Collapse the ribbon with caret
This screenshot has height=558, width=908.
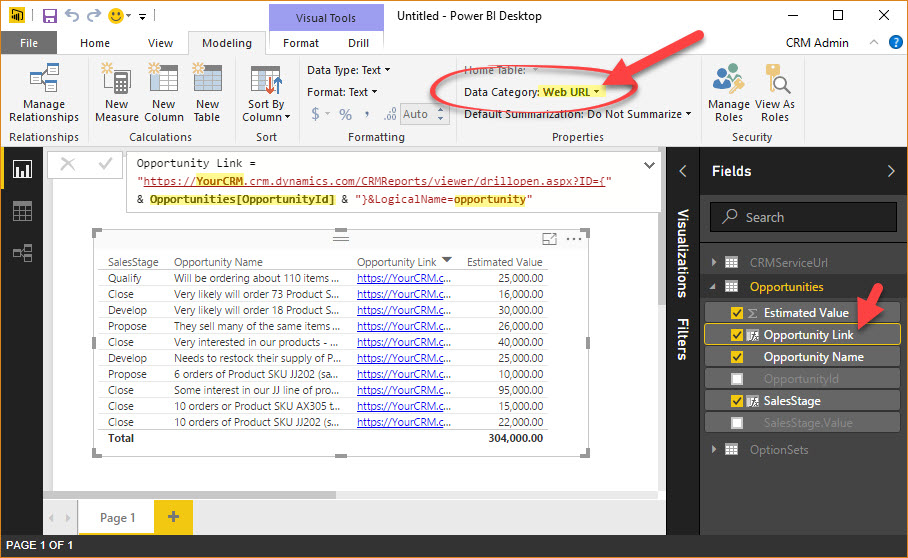[874, 42]
